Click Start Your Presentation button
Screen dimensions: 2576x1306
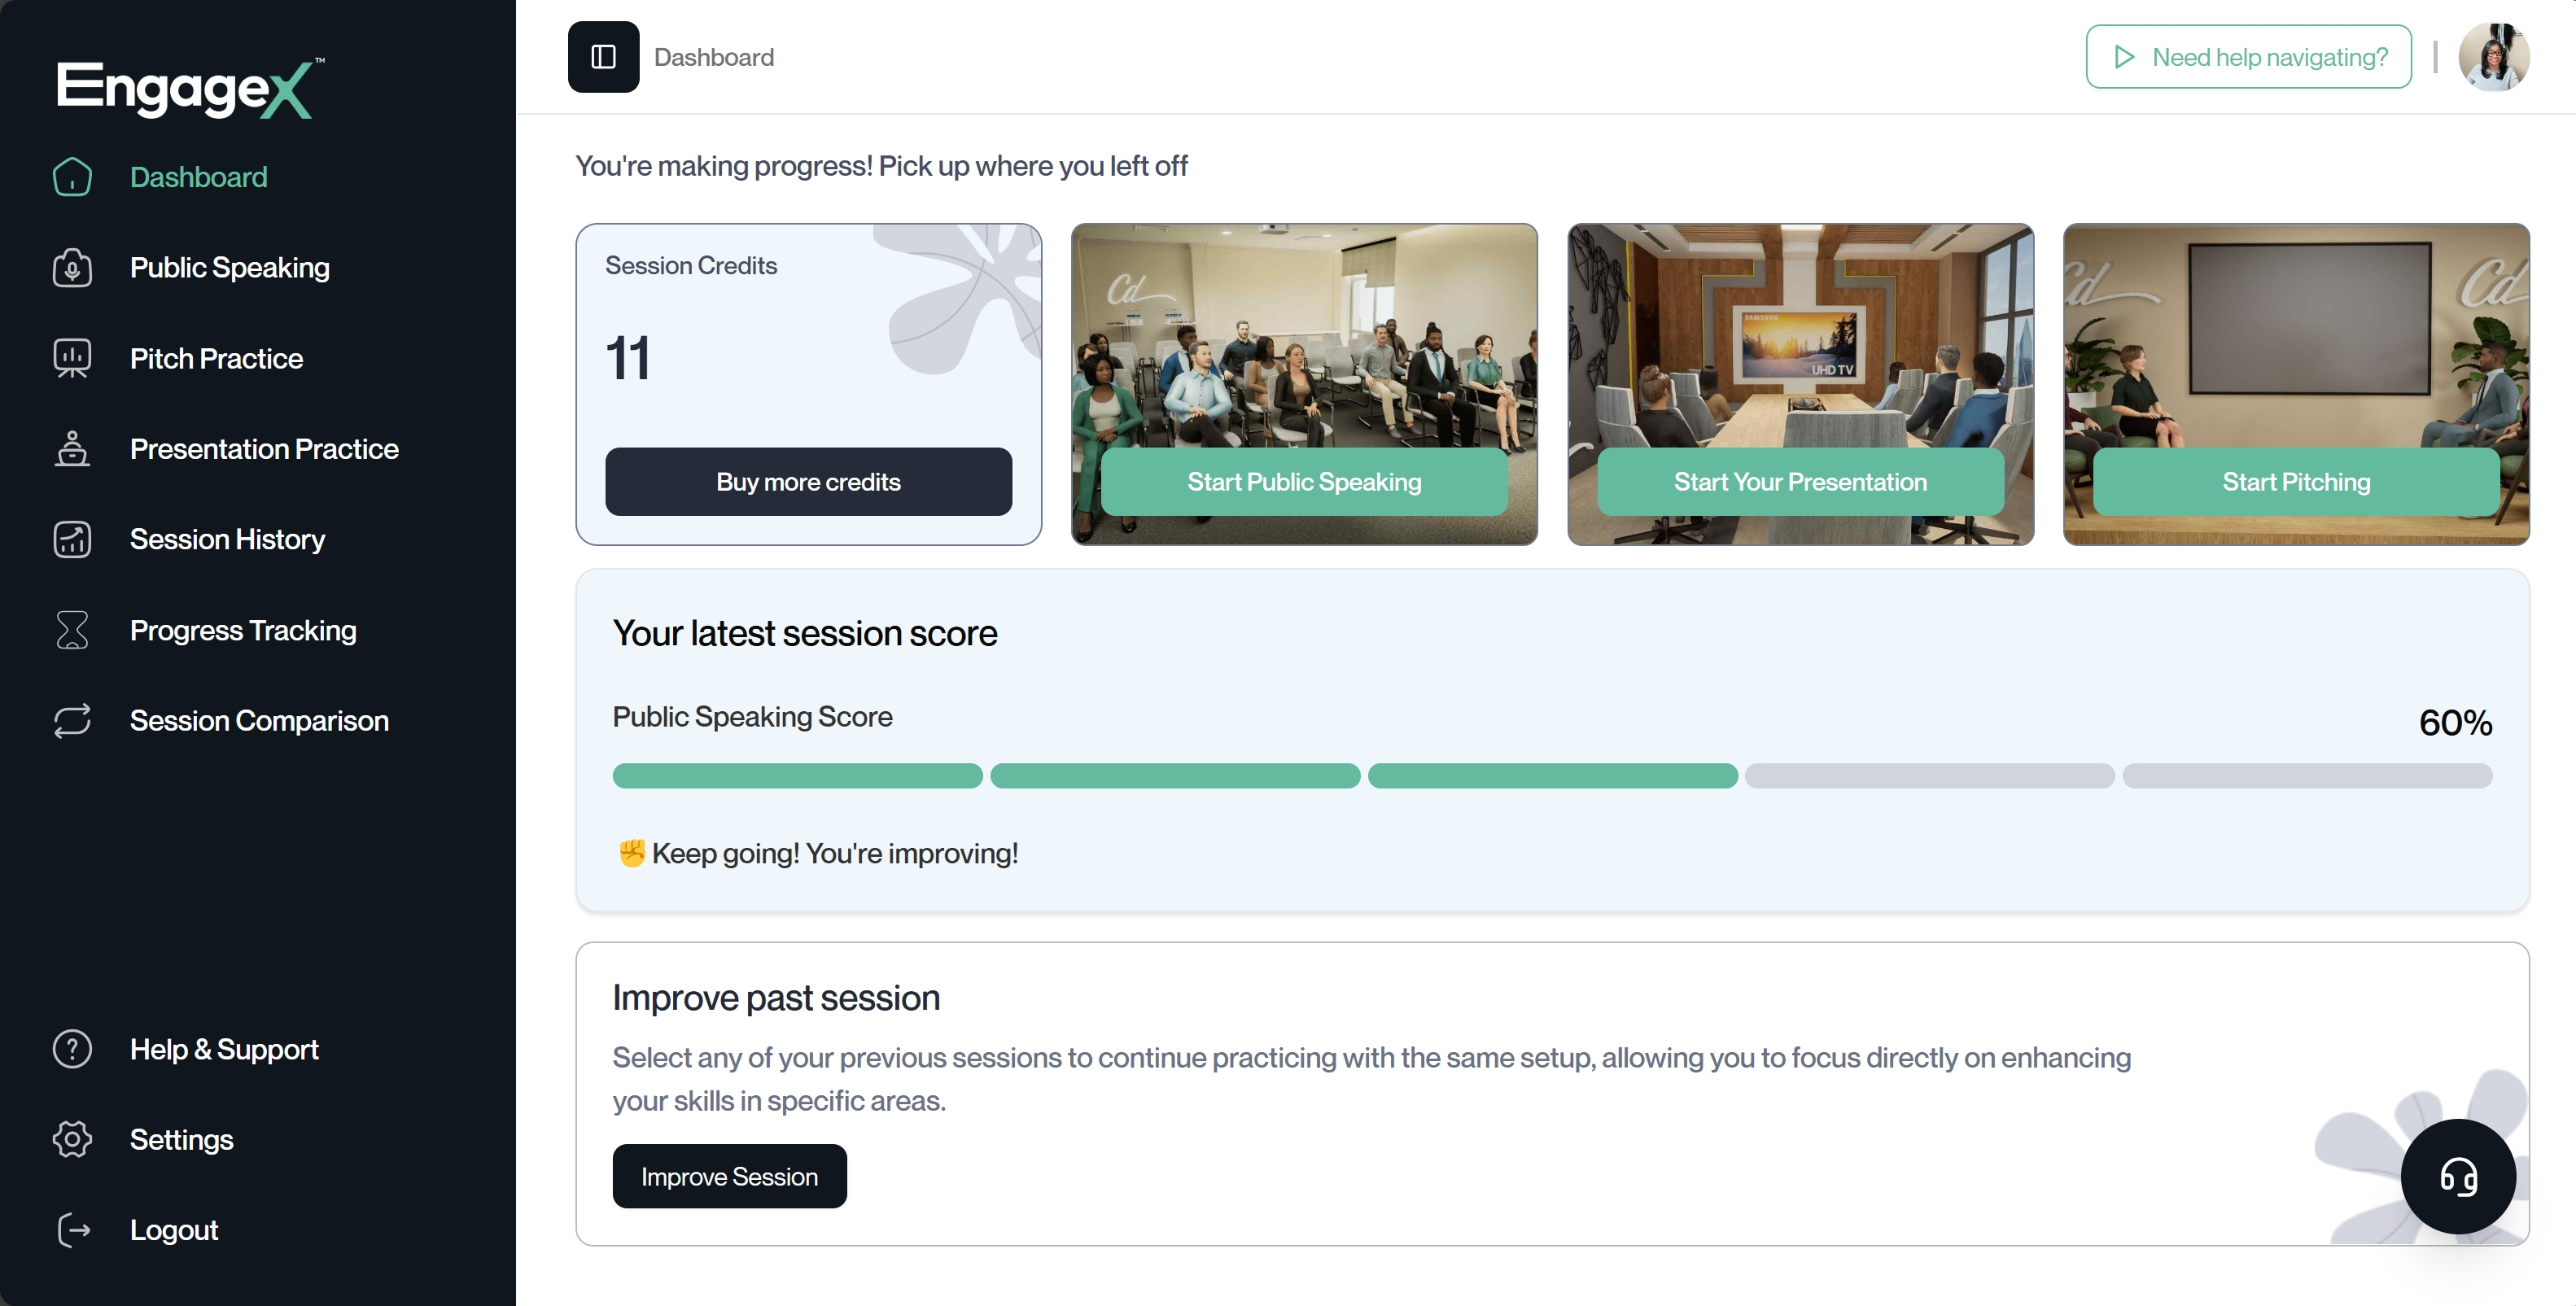tap(1800, 482)
